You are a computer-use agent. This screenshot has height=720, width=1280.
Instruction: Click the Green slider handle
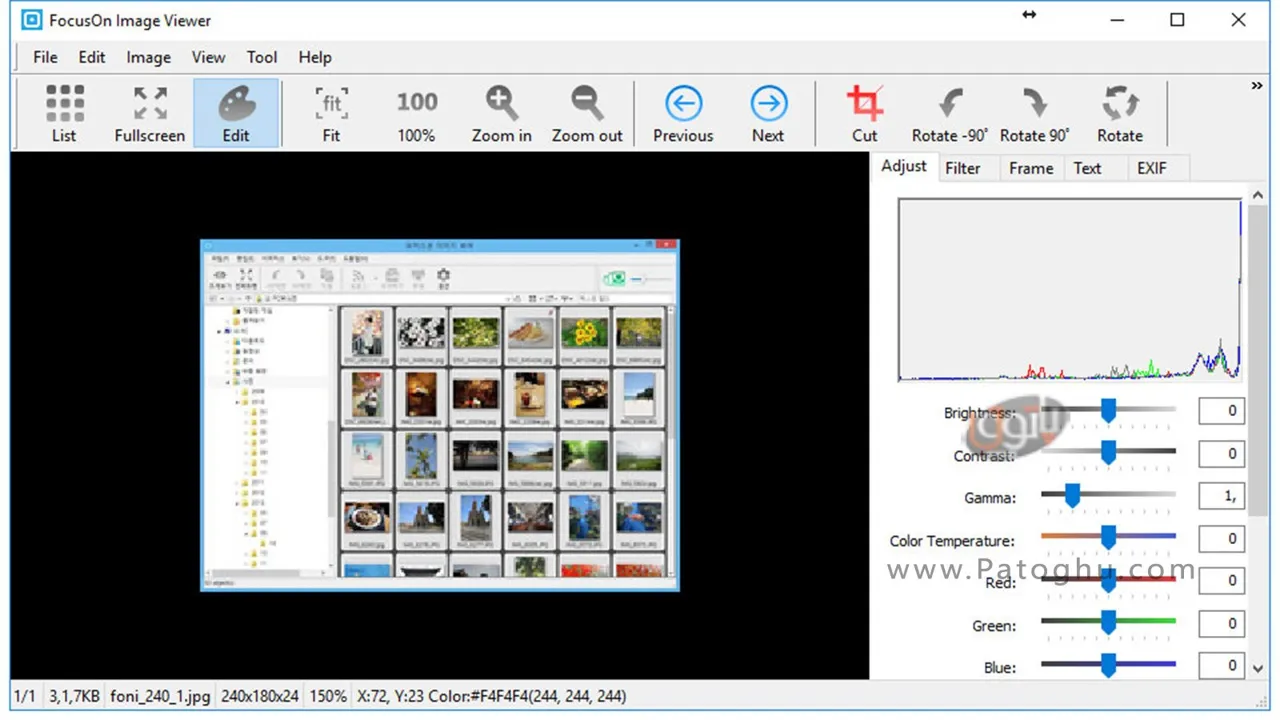coord(1108,624)
